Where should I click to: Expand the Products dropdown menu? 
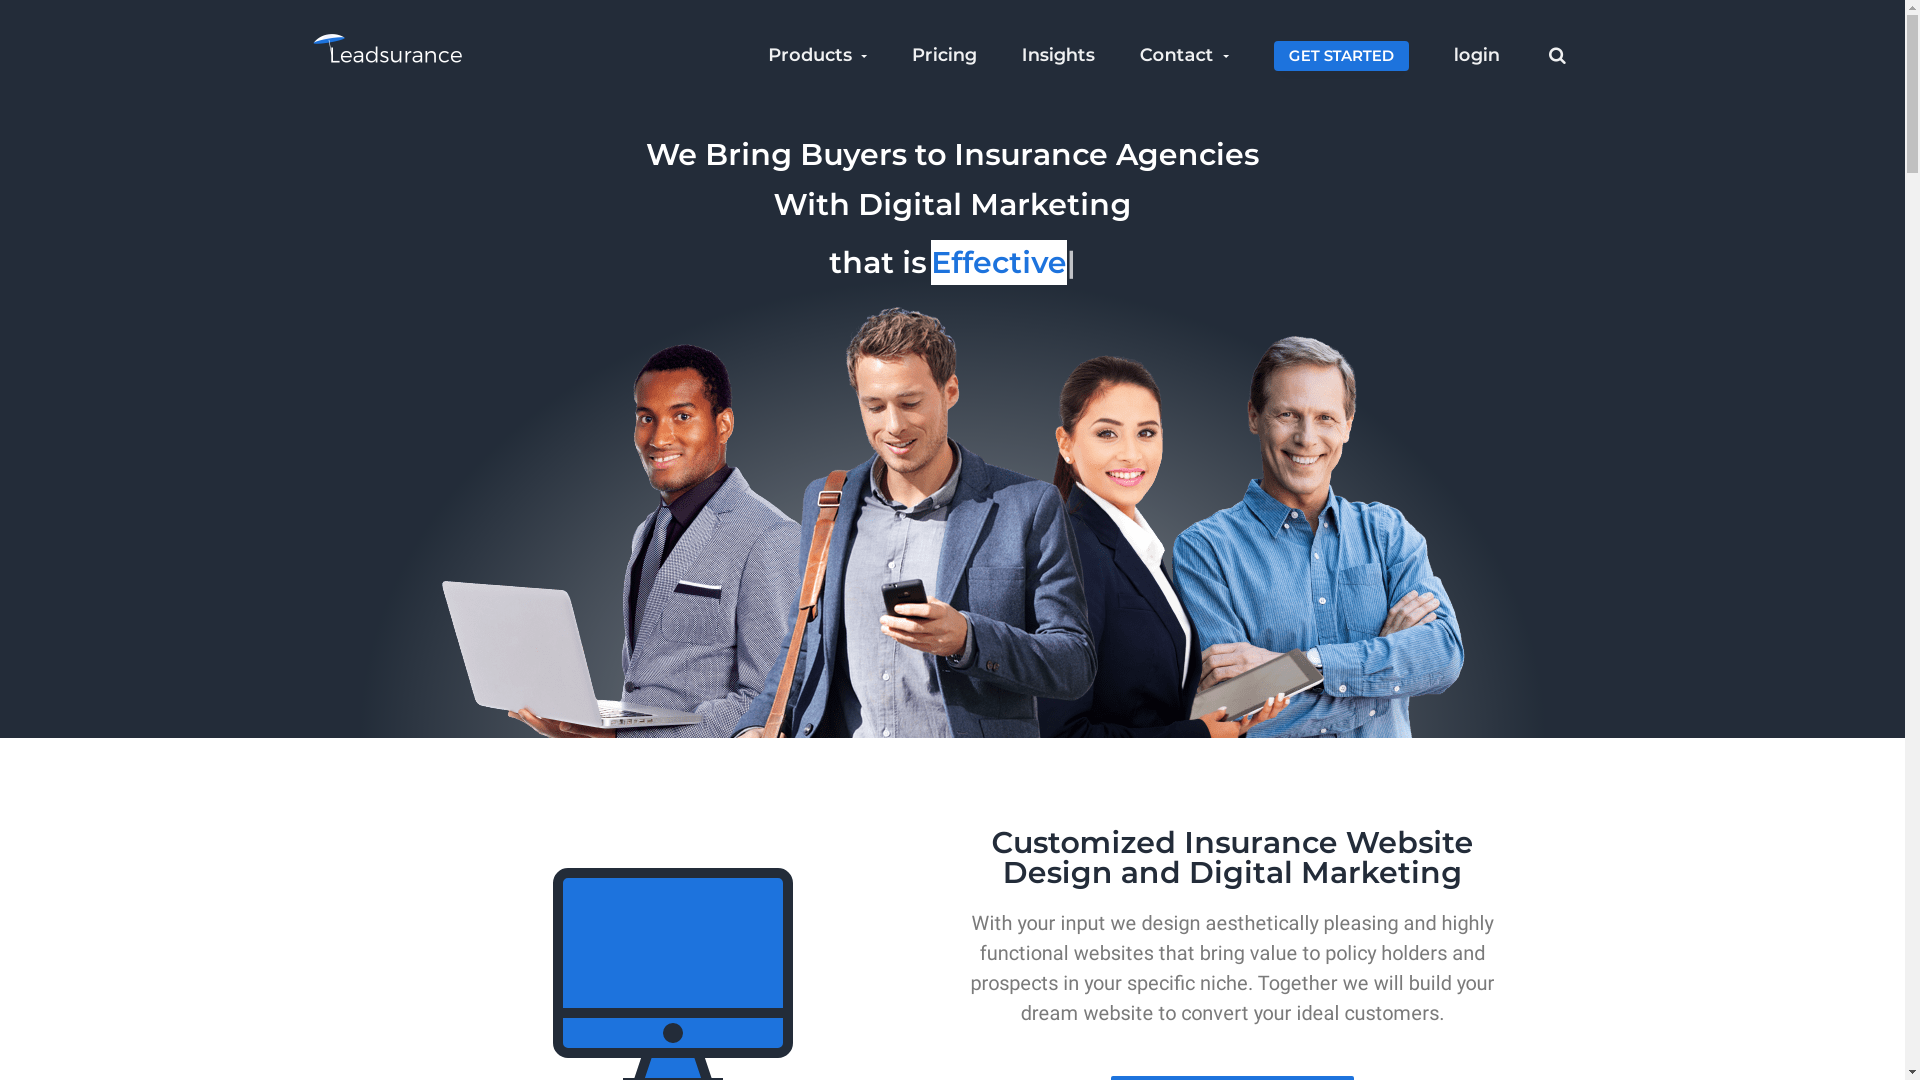tap(816, 55)
